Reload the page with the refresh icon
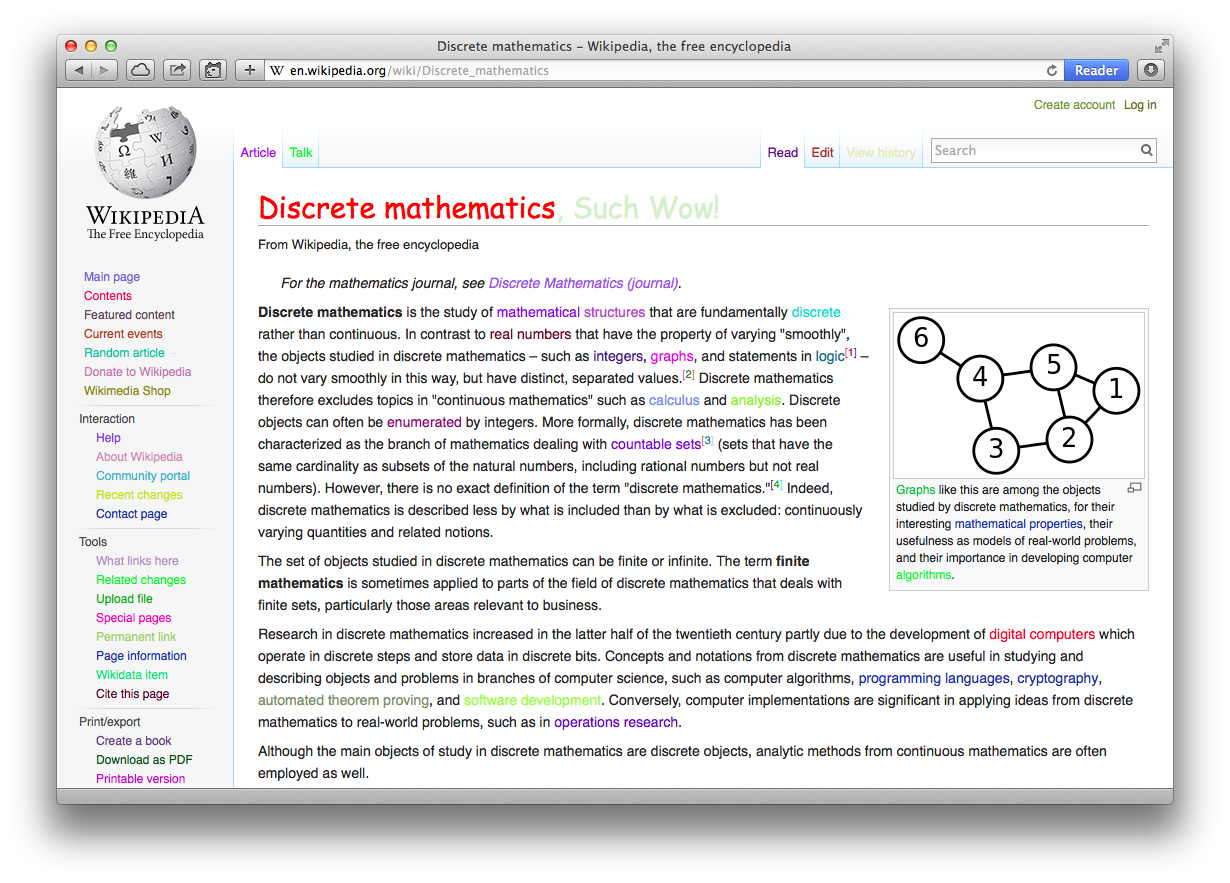 pyautogui.click(x=1051, y=70)
